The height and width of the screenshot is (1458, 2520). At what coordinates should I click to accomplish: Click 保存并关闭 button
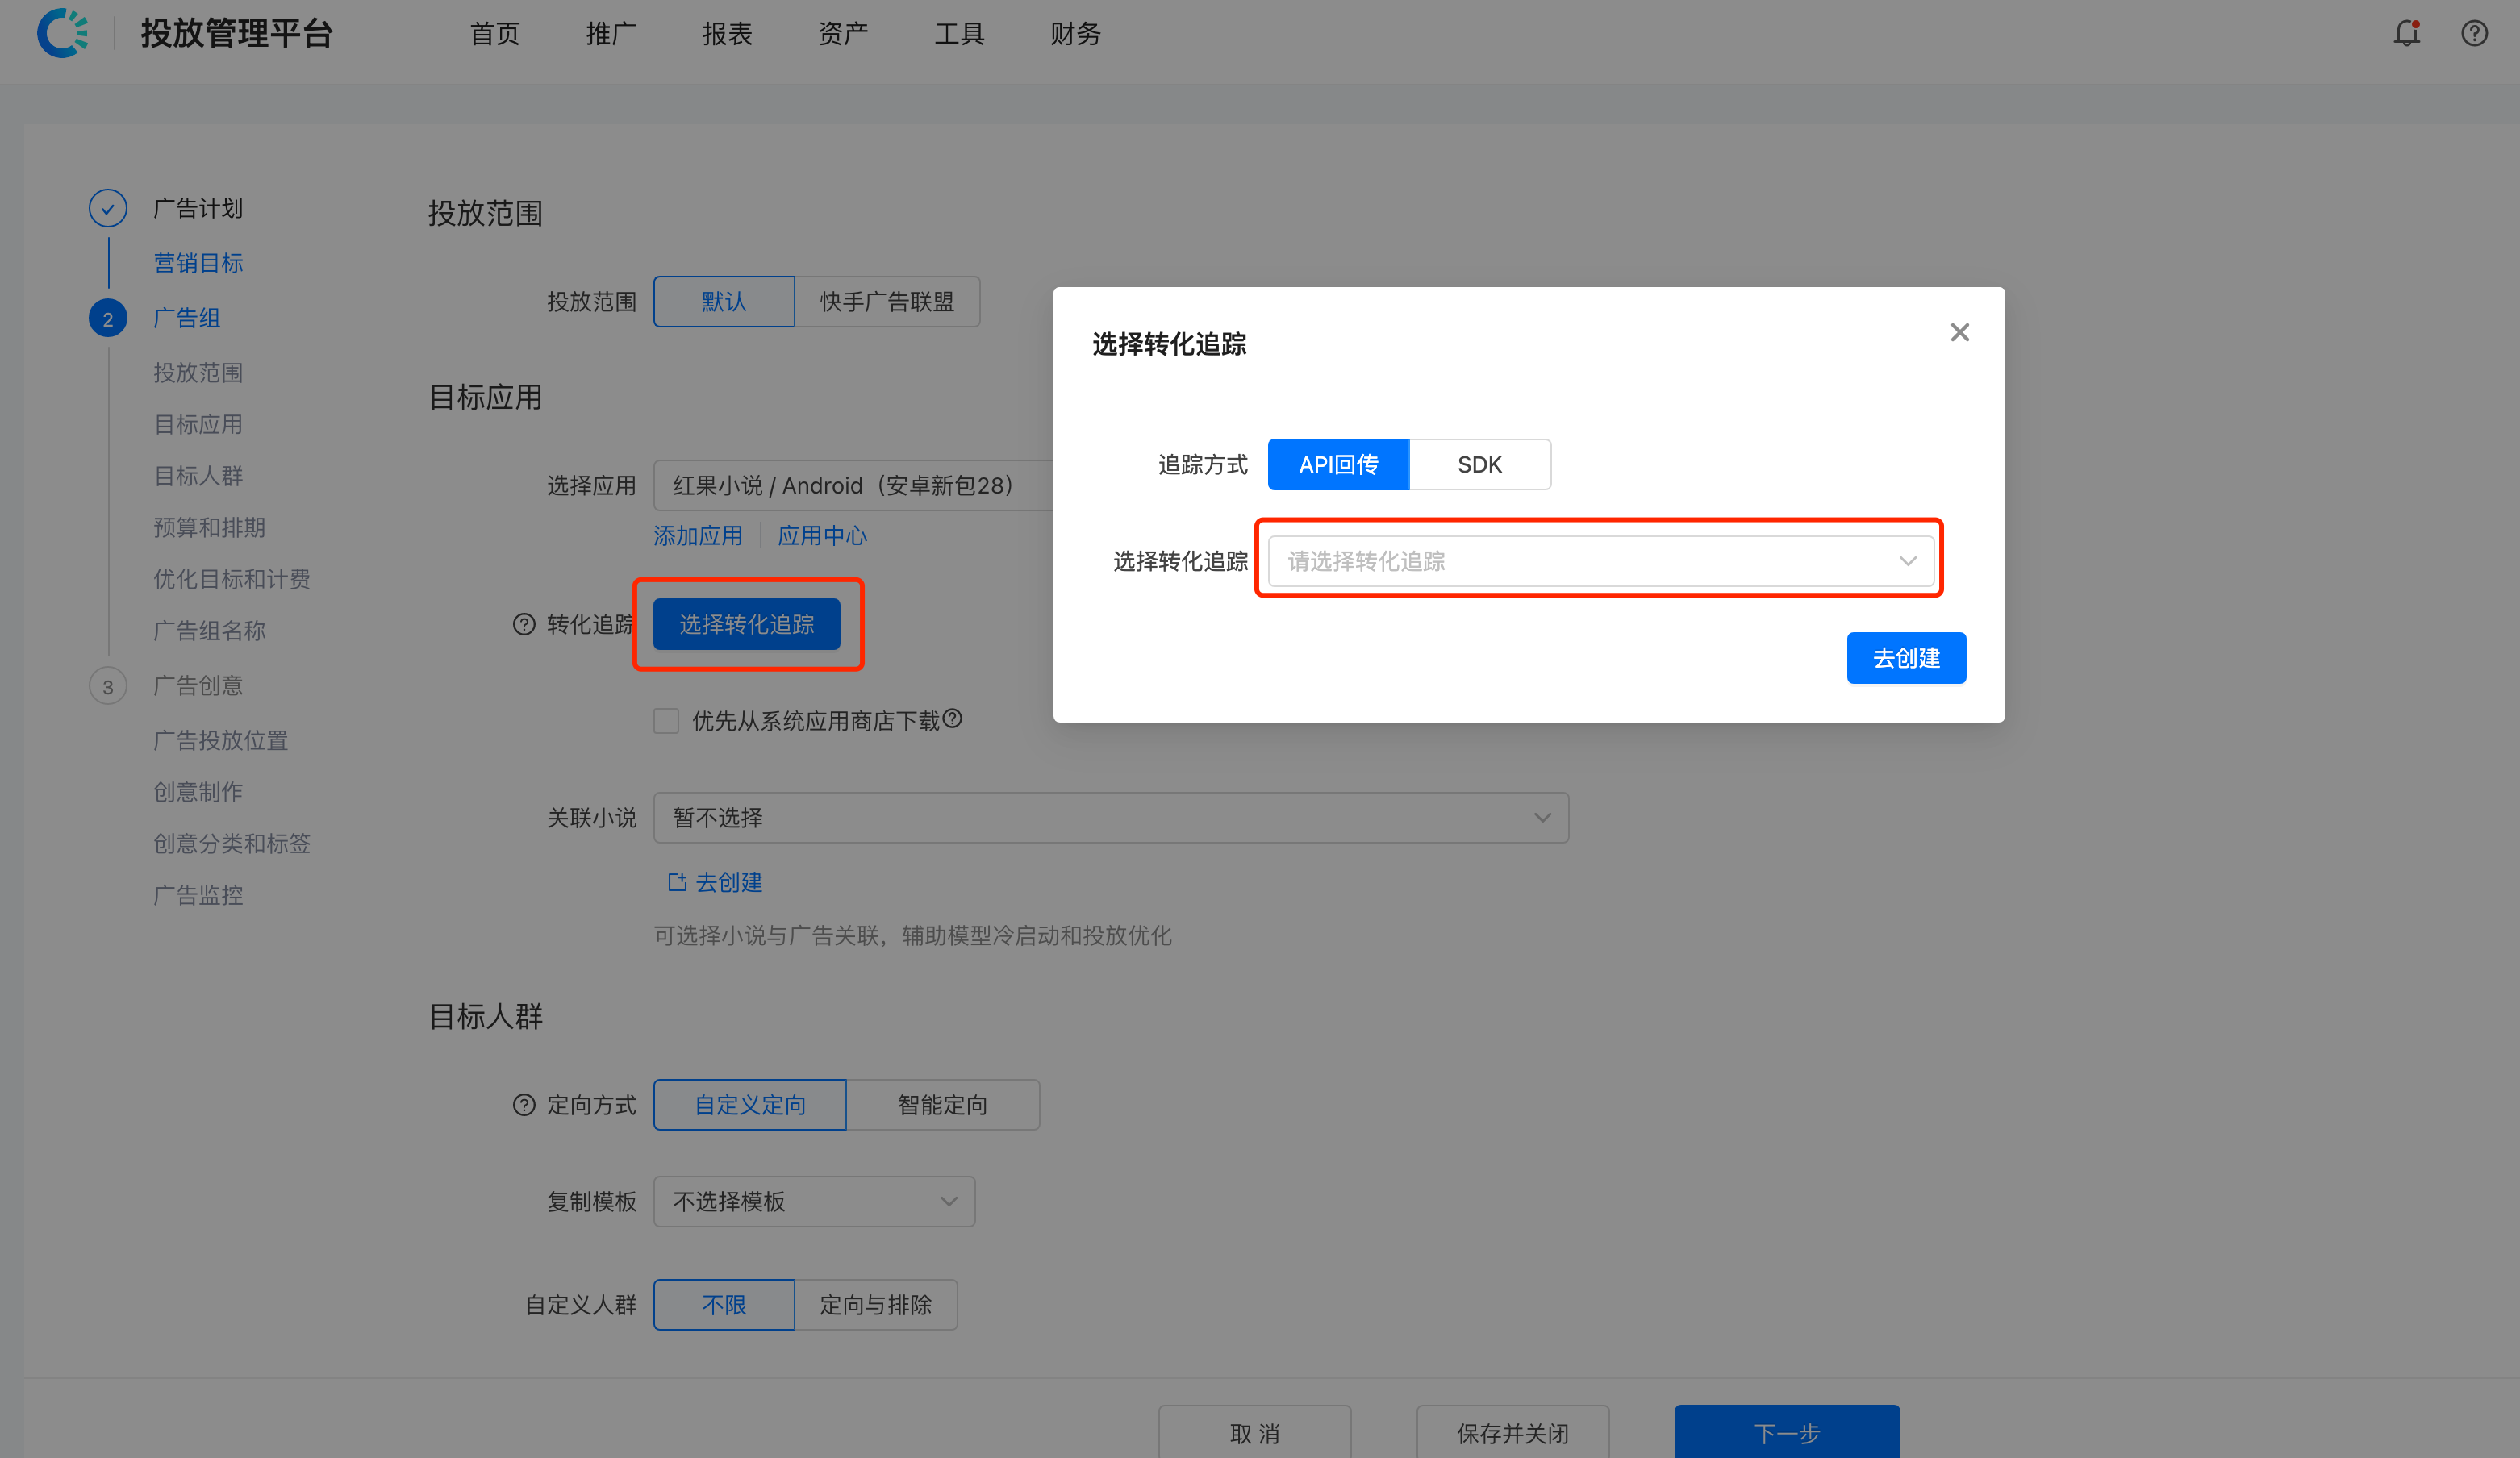(1513, 1432)
